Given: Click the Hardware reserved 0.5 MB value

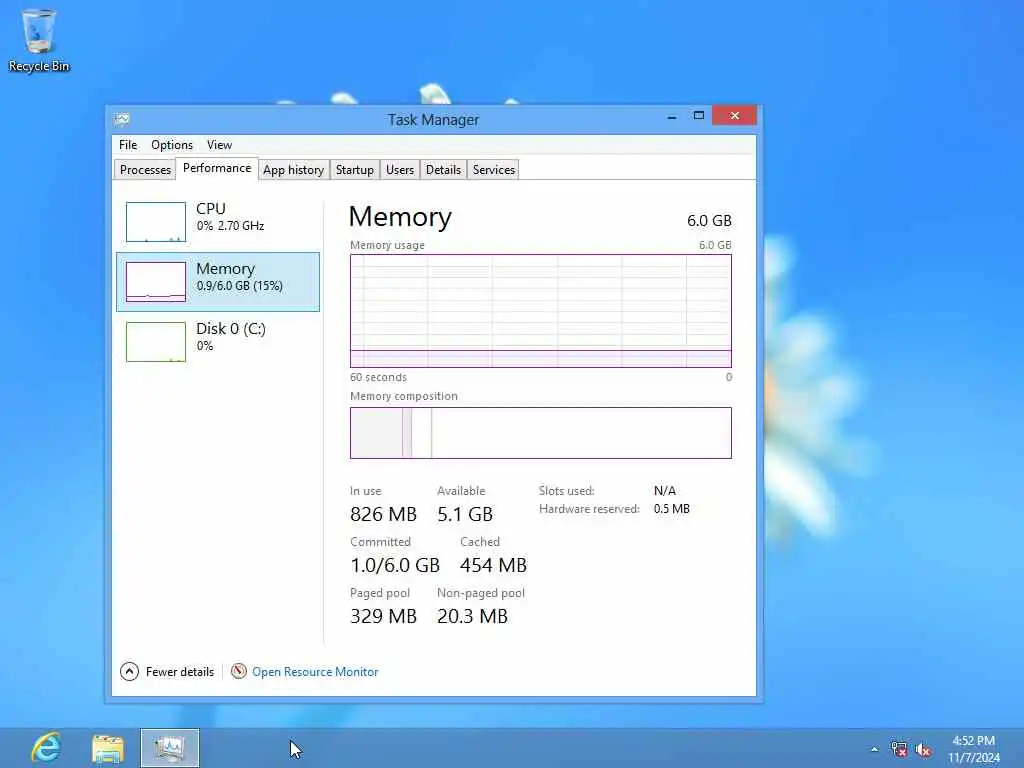Looking at the screenshot, I should pos(671,509).
